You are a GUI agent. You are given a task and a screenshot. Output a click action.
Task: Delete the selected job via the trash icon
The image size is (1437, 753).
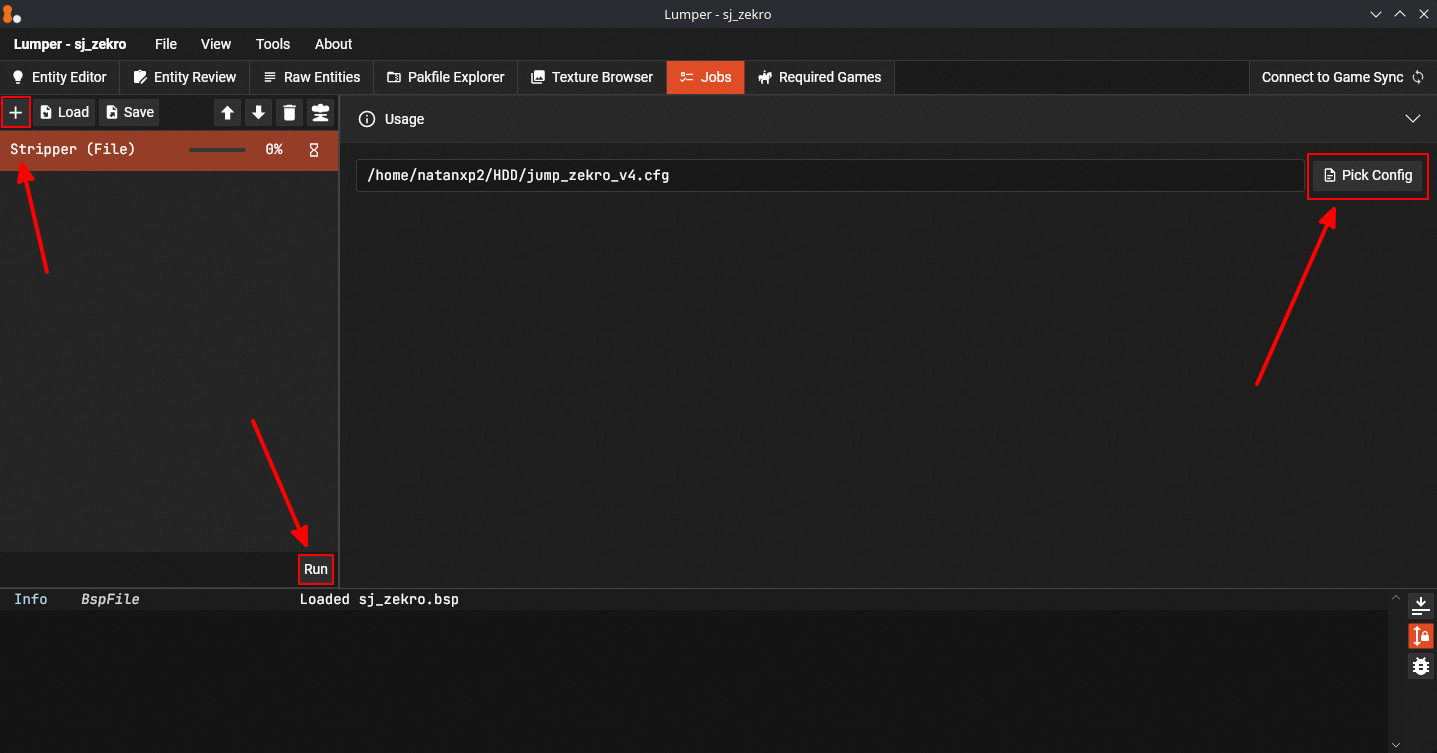click(289, 112)
